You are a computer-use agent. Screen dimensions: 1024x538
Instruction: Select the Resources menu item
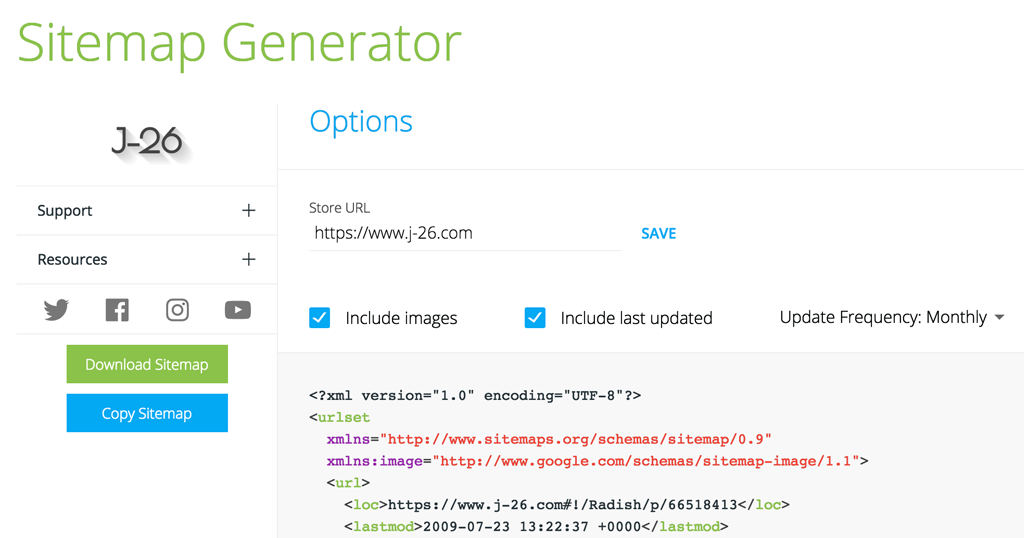(72, 260)
